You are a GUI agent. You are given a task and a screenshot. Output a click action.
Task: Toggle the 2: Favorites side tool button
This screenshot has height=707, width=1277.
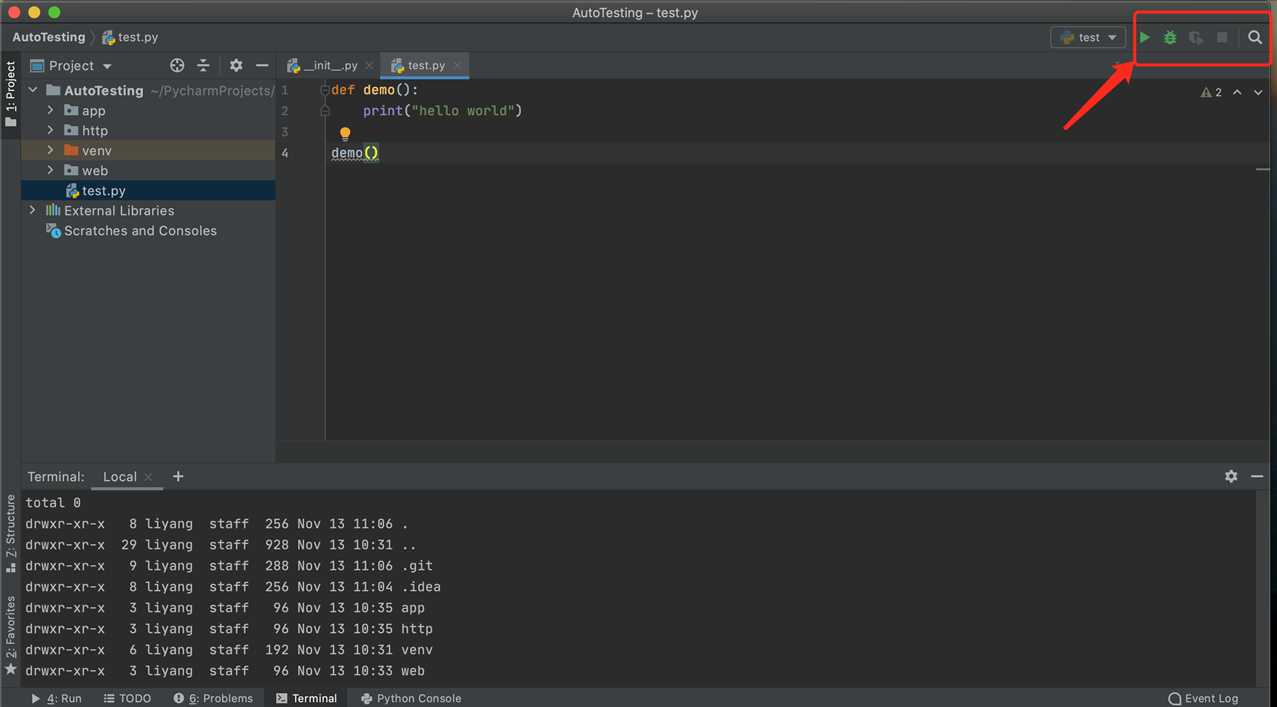pos(11,634)
